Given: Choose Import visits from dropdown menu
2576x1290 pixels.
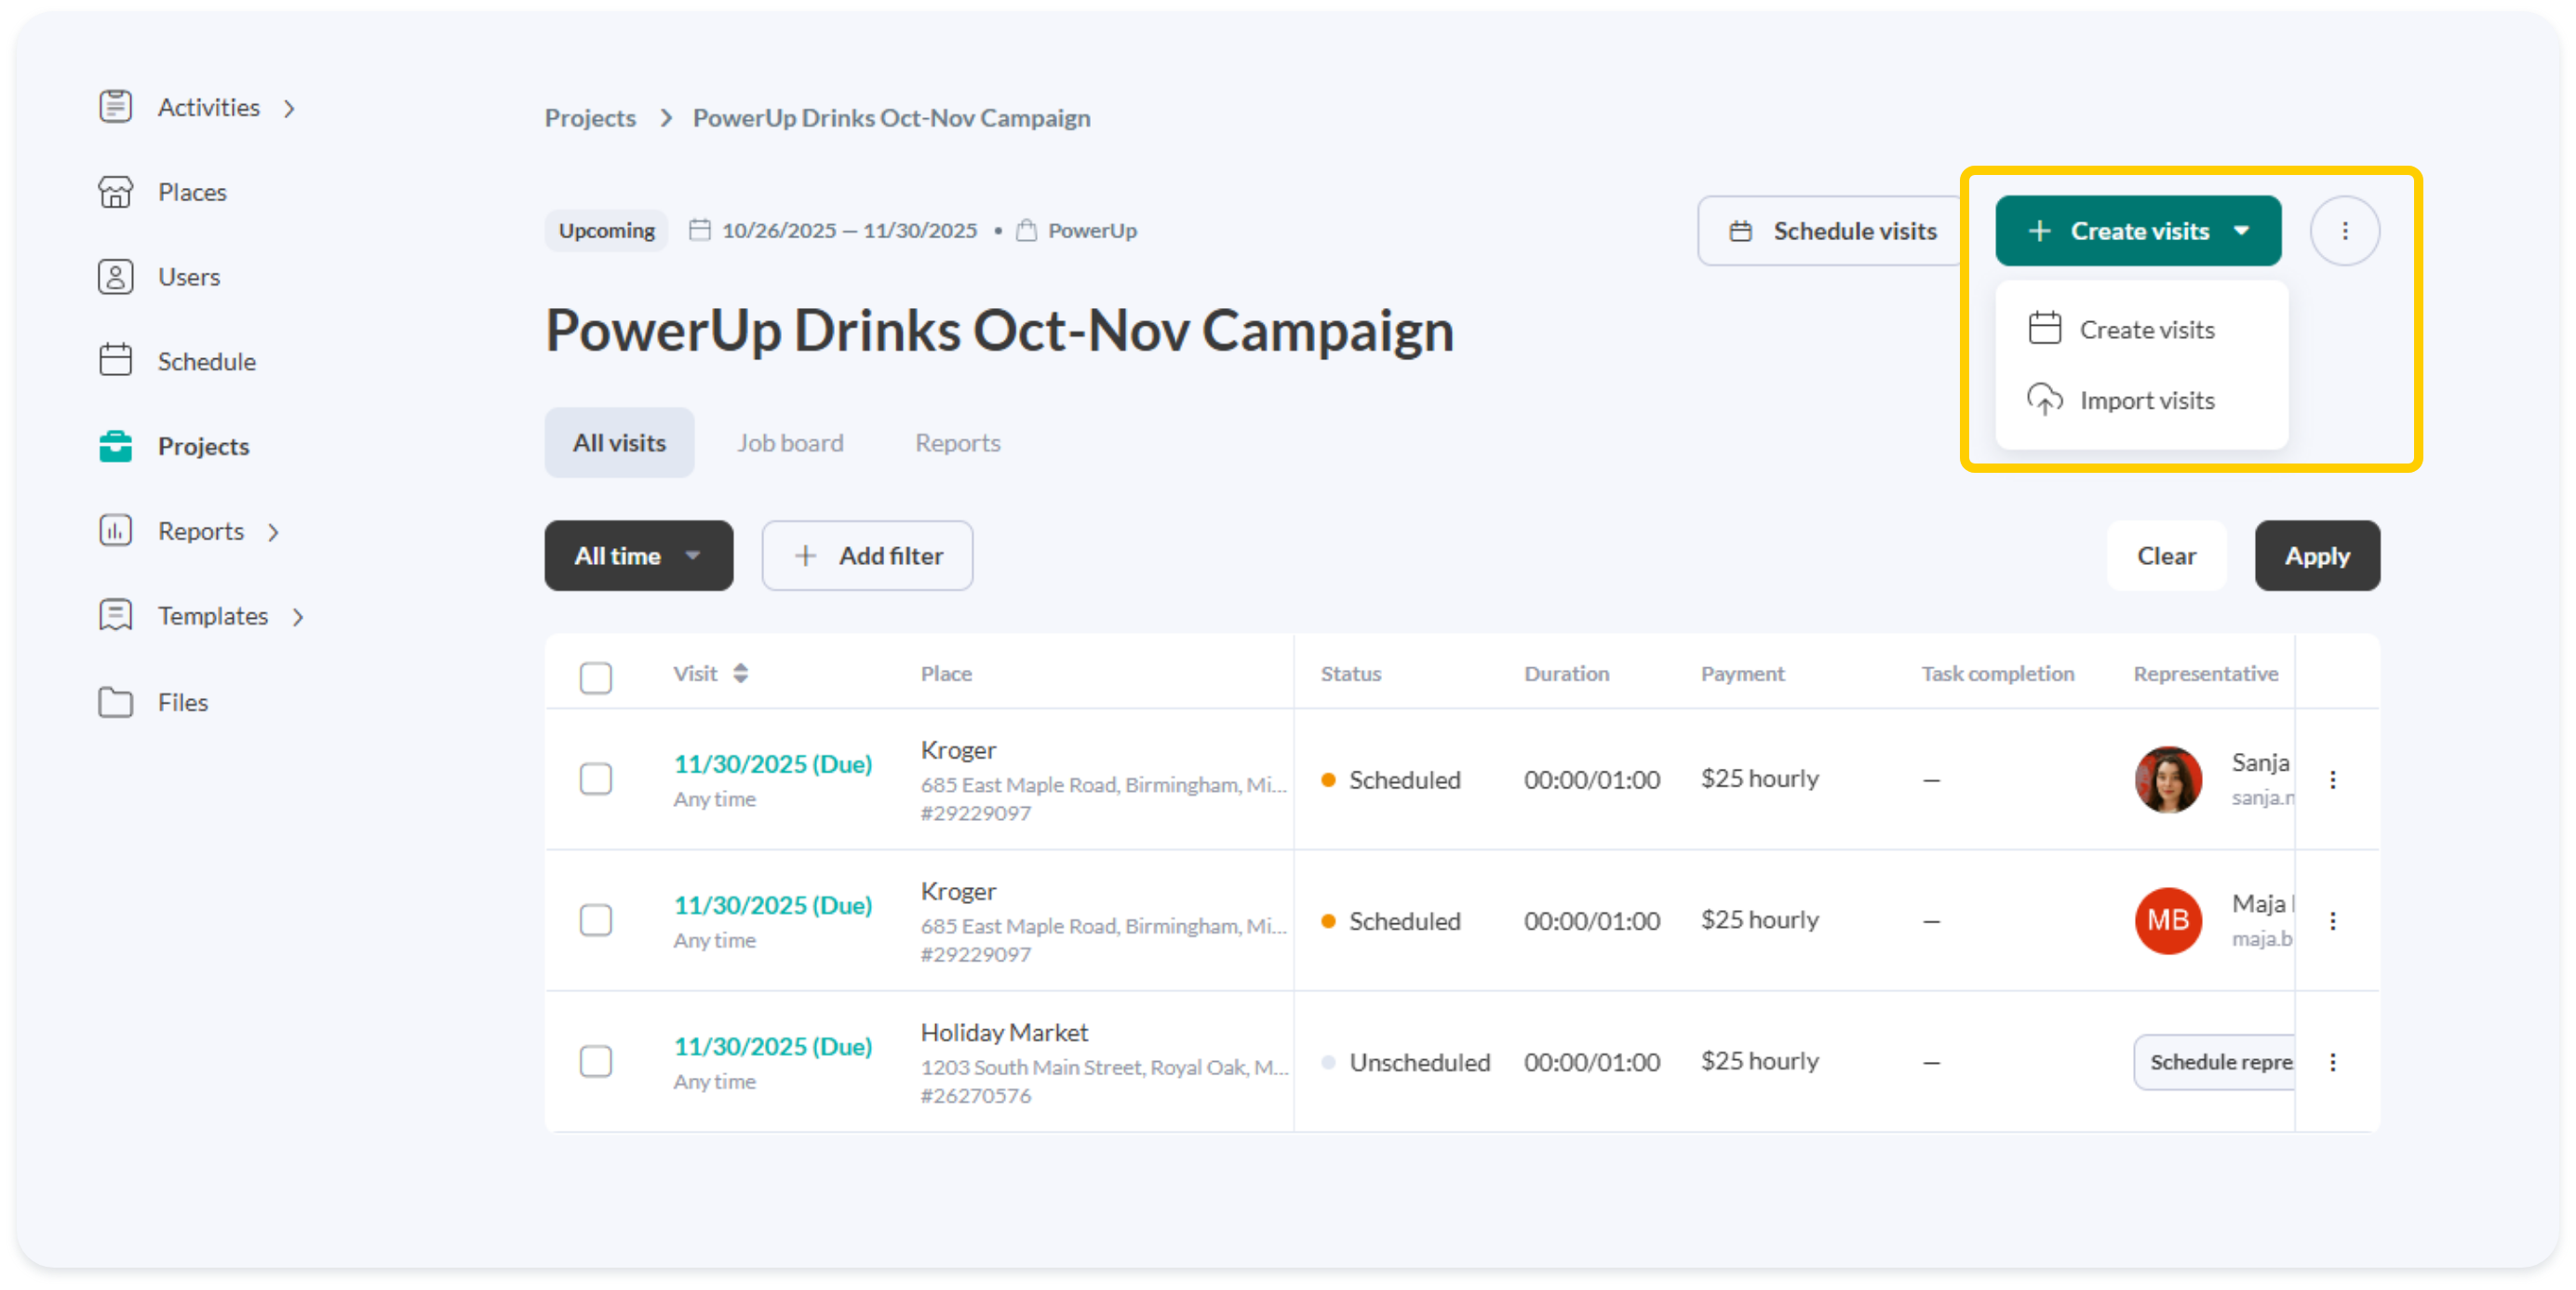Looking at the screenshot, I should coord(2145,401).
